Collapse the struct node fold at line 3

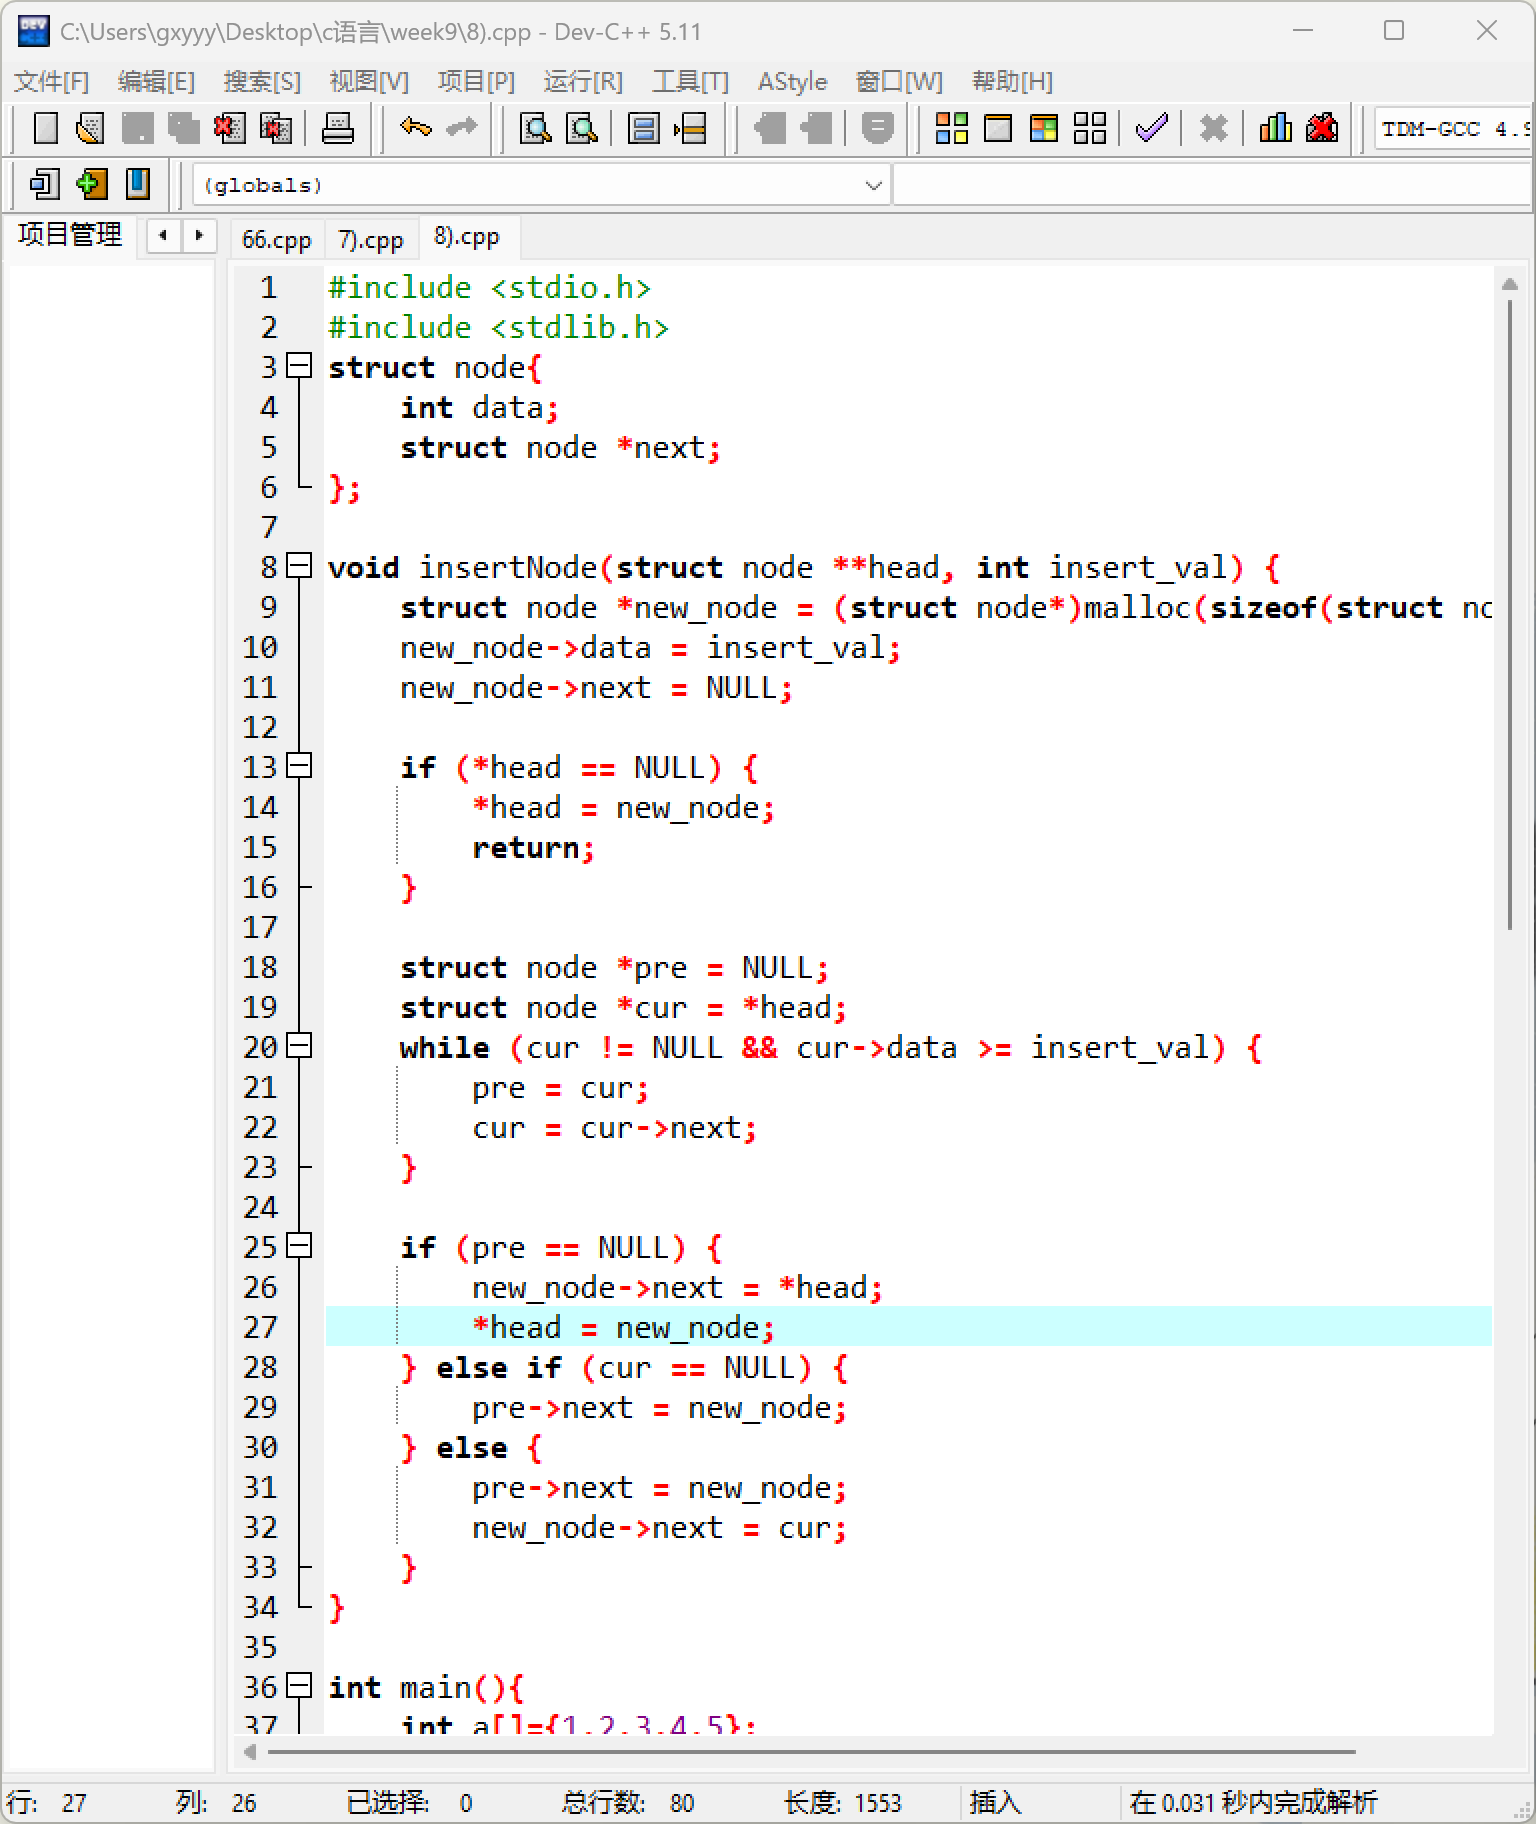pos(299,366)
